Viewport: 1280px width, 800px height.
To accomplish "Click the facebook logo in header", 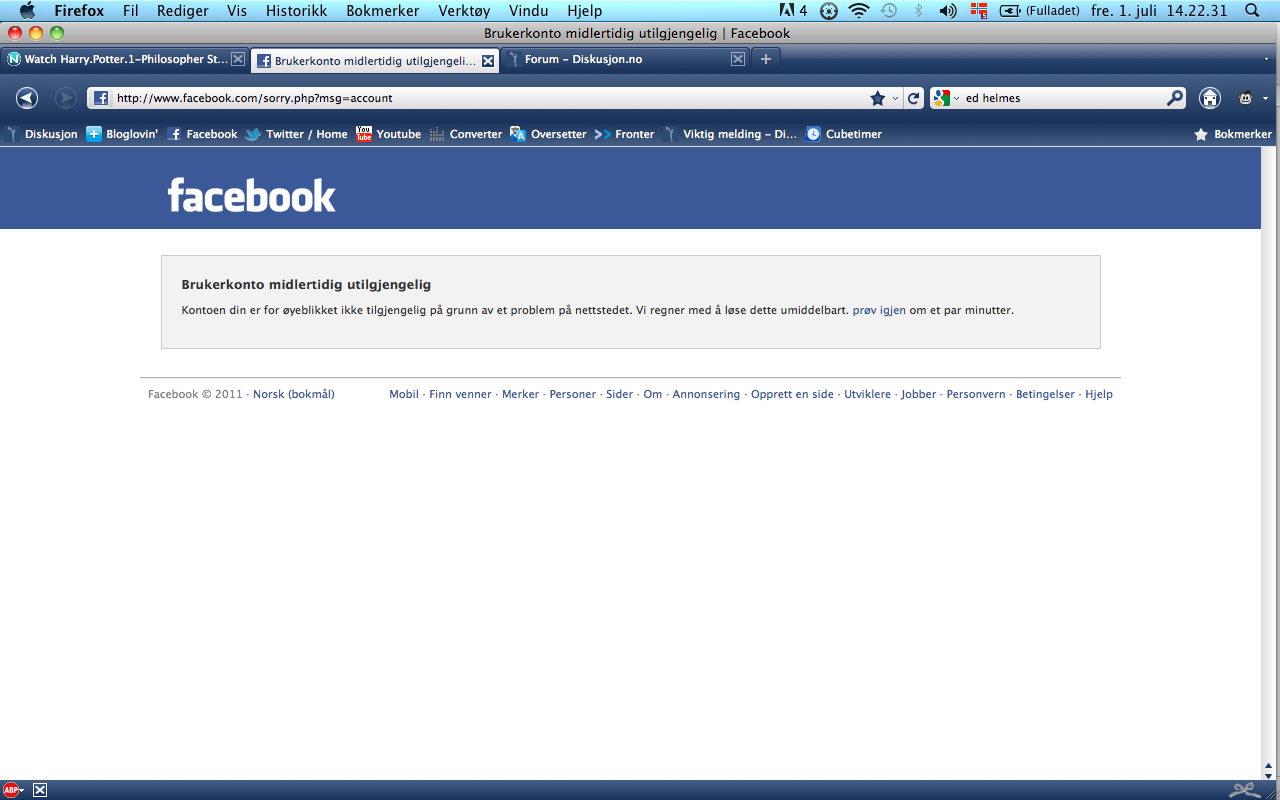I will 252,195.
